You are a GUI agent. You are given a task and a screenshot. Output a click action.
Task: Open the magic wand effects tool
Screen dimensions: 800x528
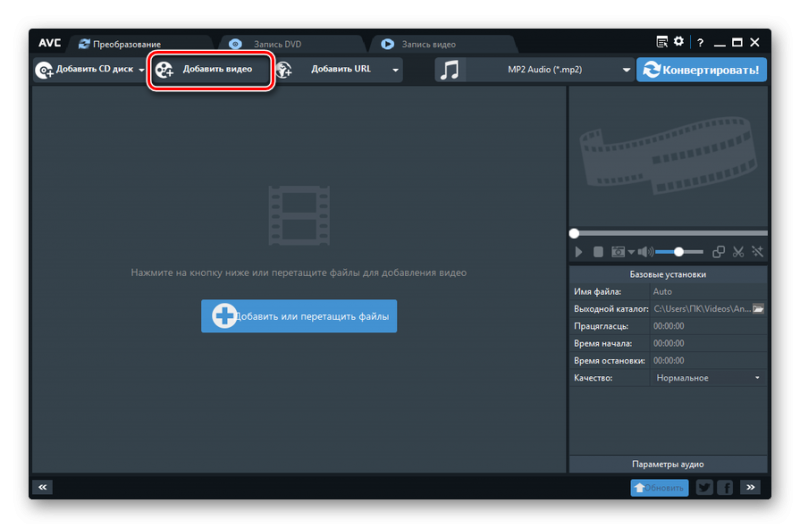point(758,252)
